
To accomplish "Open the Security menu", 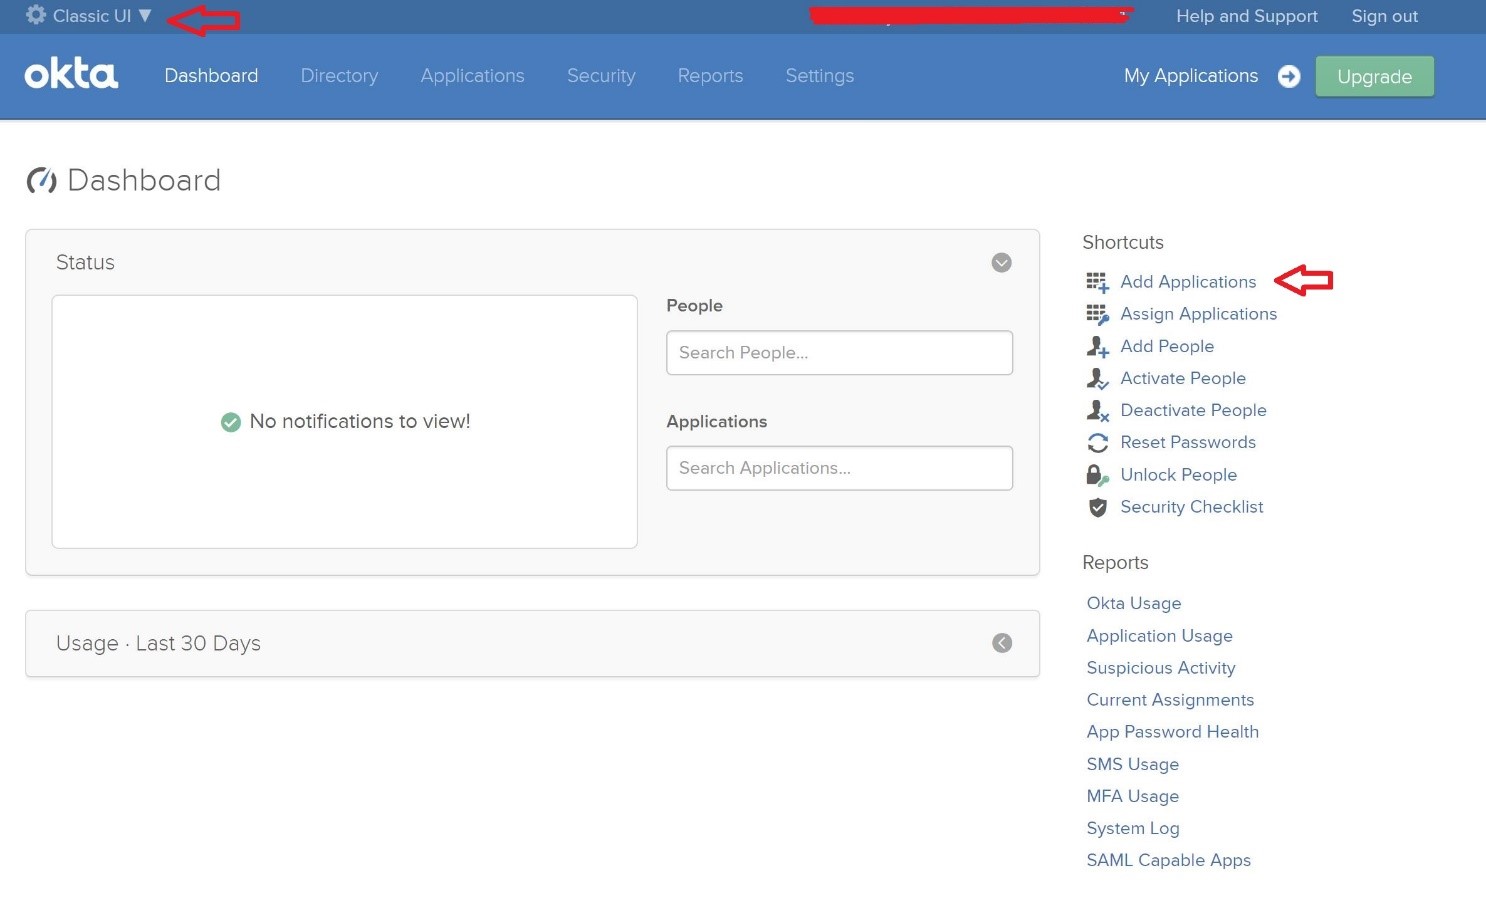I will point(600,76).
